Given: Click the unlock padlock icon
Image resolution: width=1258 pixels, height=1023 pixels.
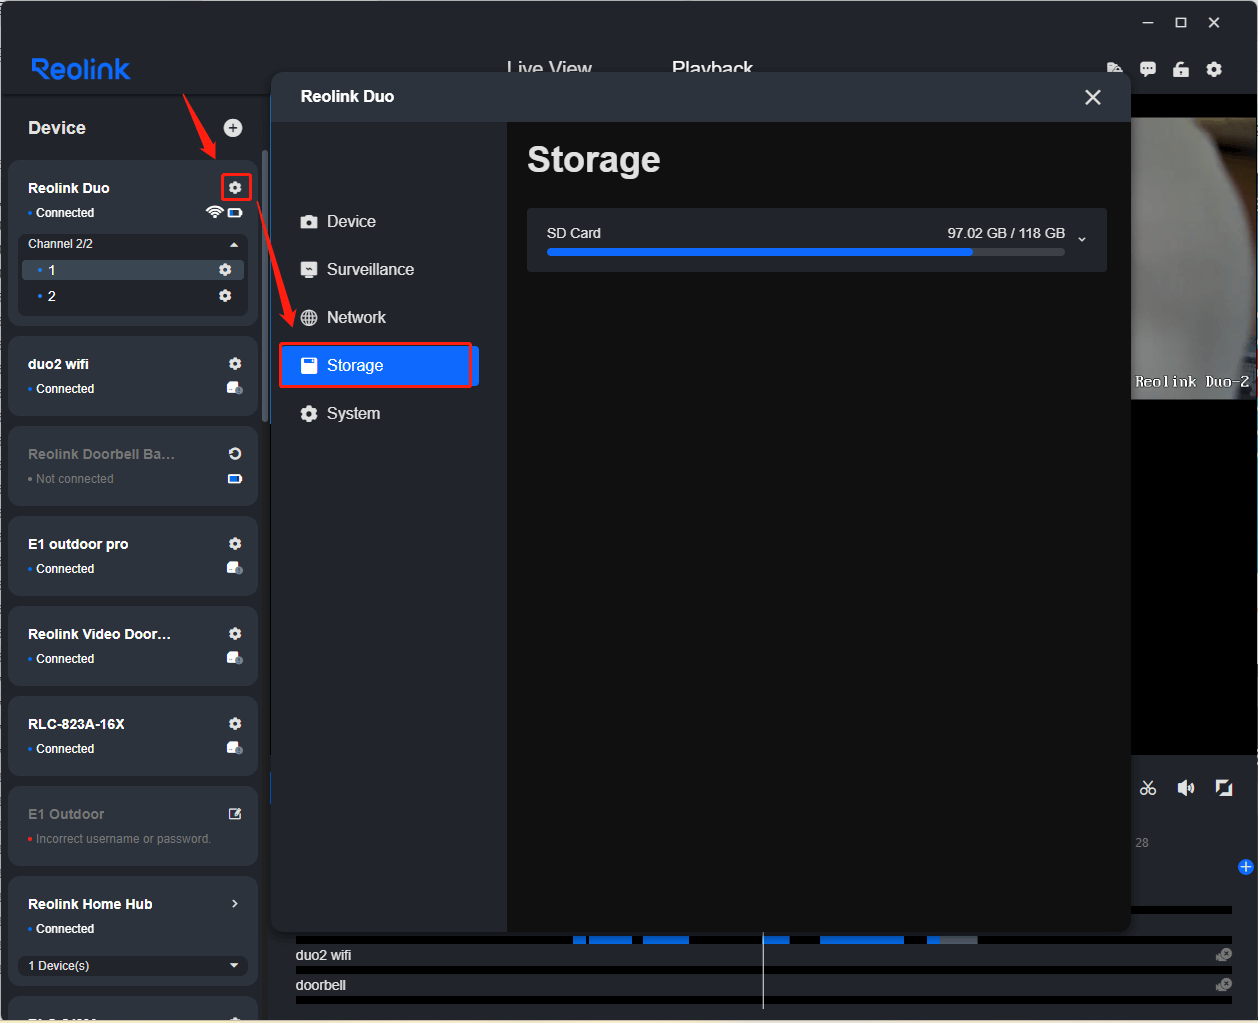Looking at the screenshot, I should click(1181, 69).
